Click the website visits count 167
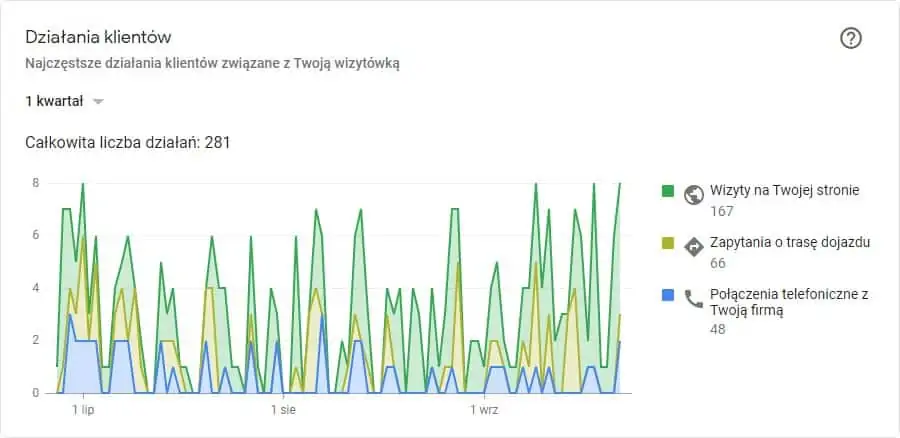 [721, 211]
